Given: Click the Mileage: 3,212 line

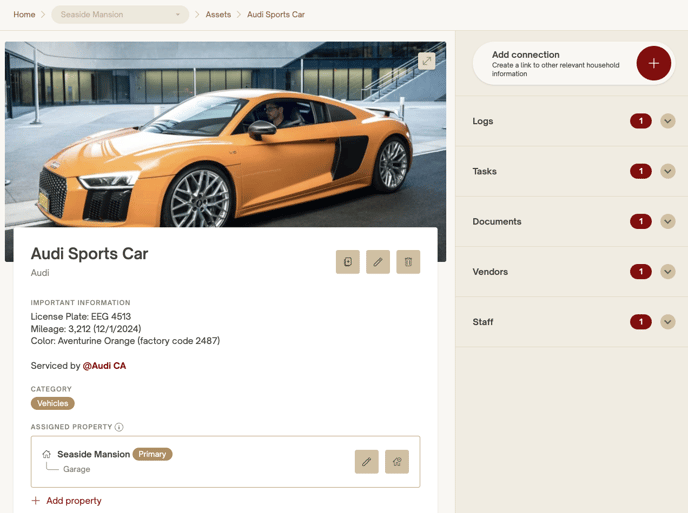Looking at the screenshot, I should click(x=86, y=329).
